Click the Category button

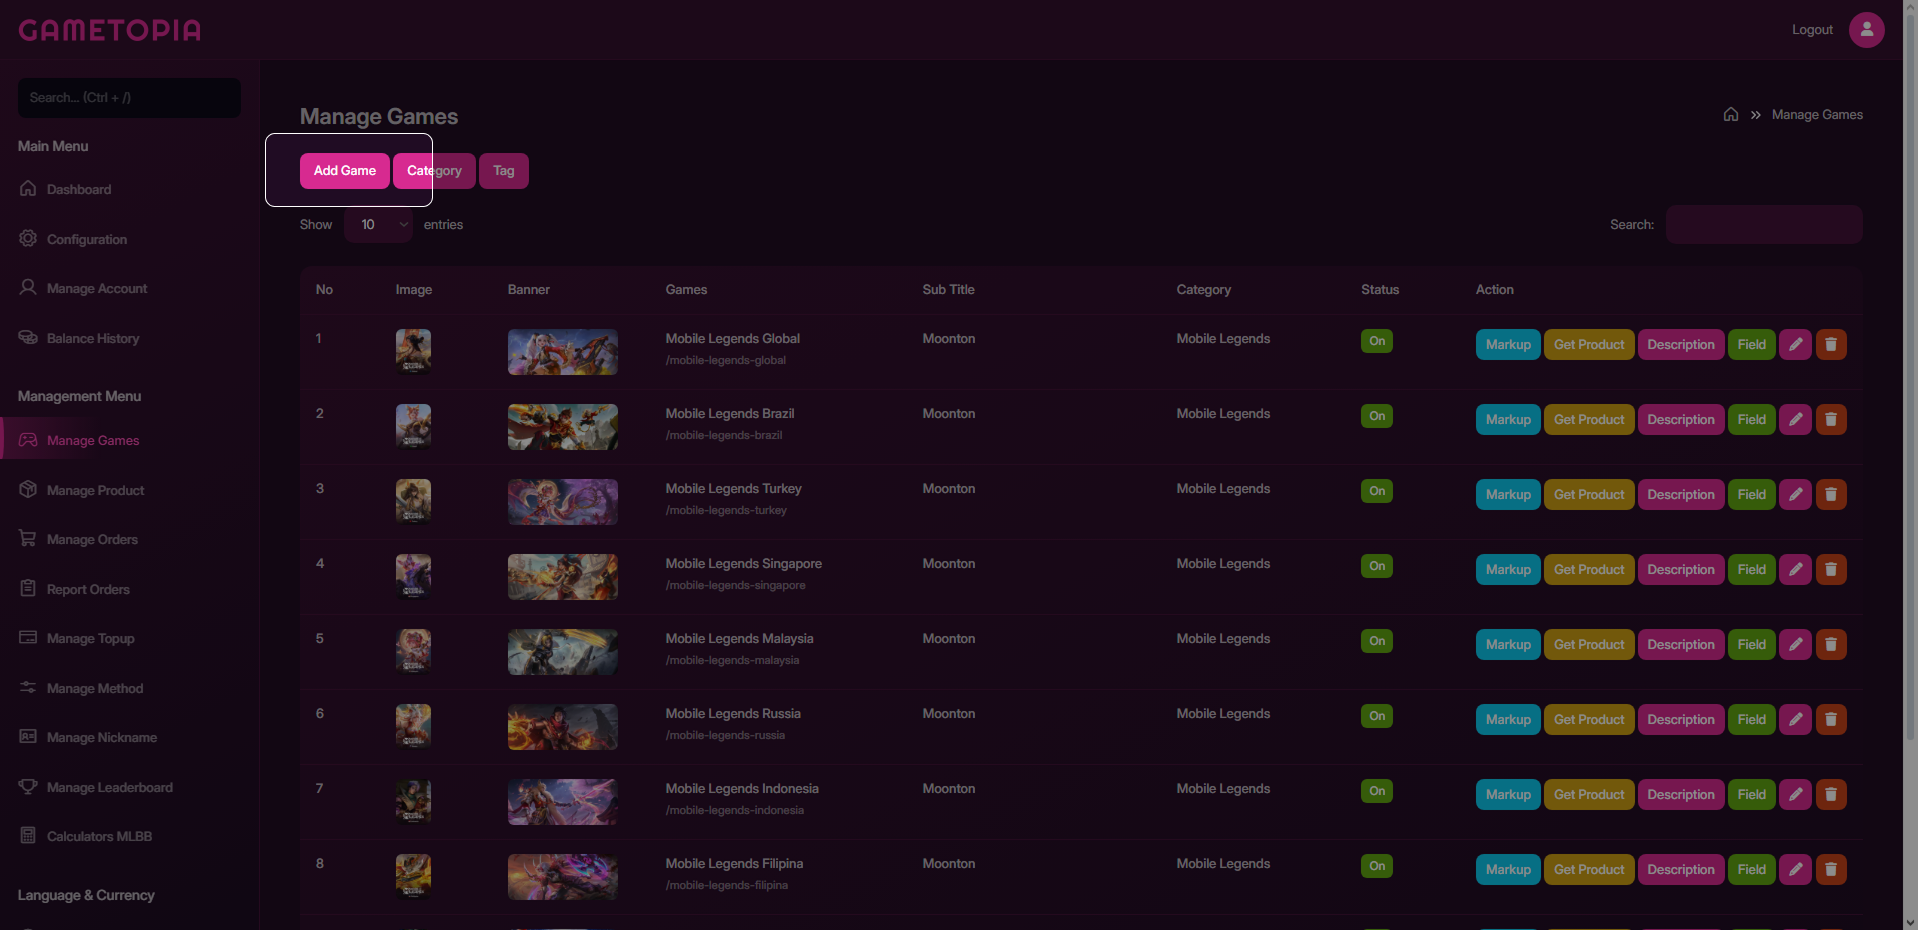[x=434, y=171]
